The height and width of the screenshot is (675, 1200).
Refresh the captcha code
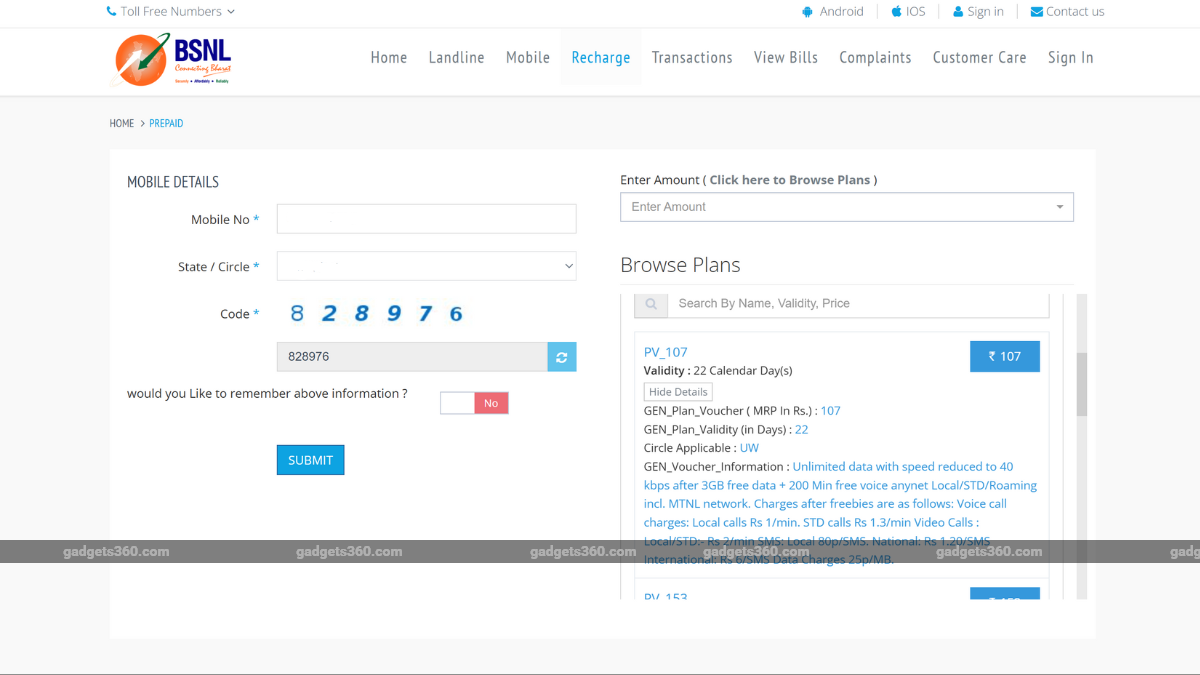click(562, 357)
